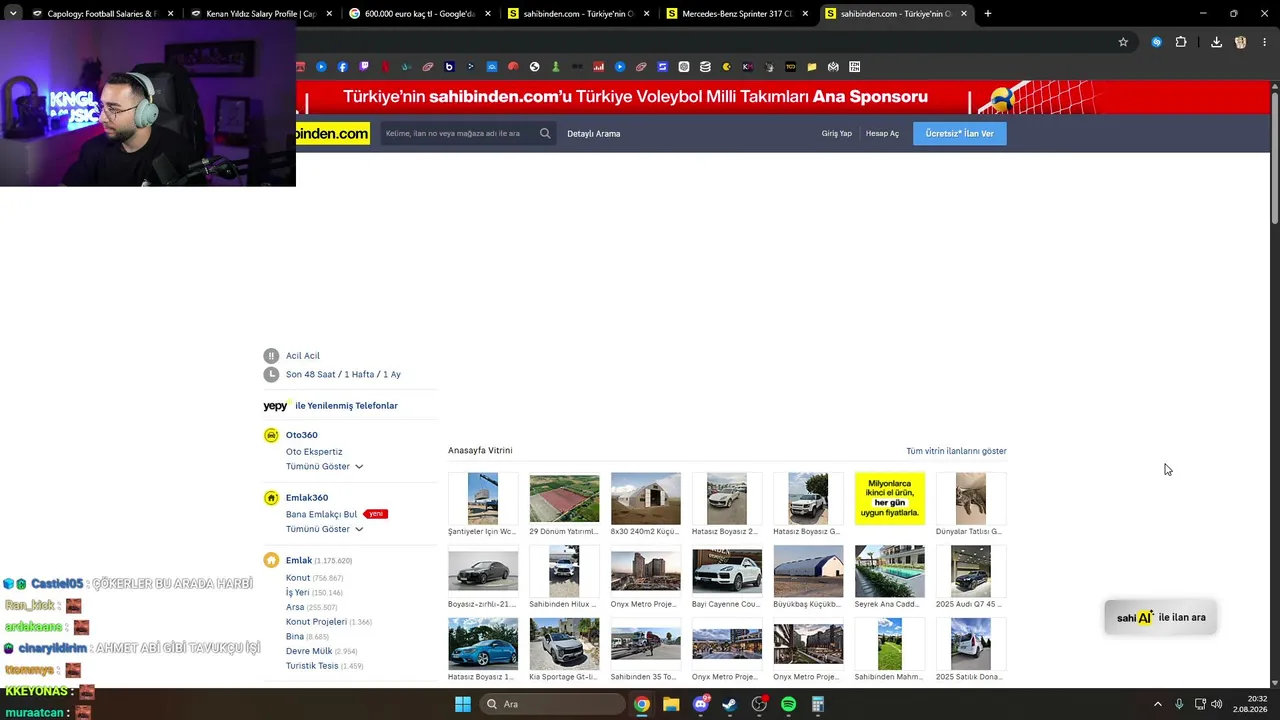Click the Oto360 car icon
Screen dimensions: 1280x720
(271, 435)
